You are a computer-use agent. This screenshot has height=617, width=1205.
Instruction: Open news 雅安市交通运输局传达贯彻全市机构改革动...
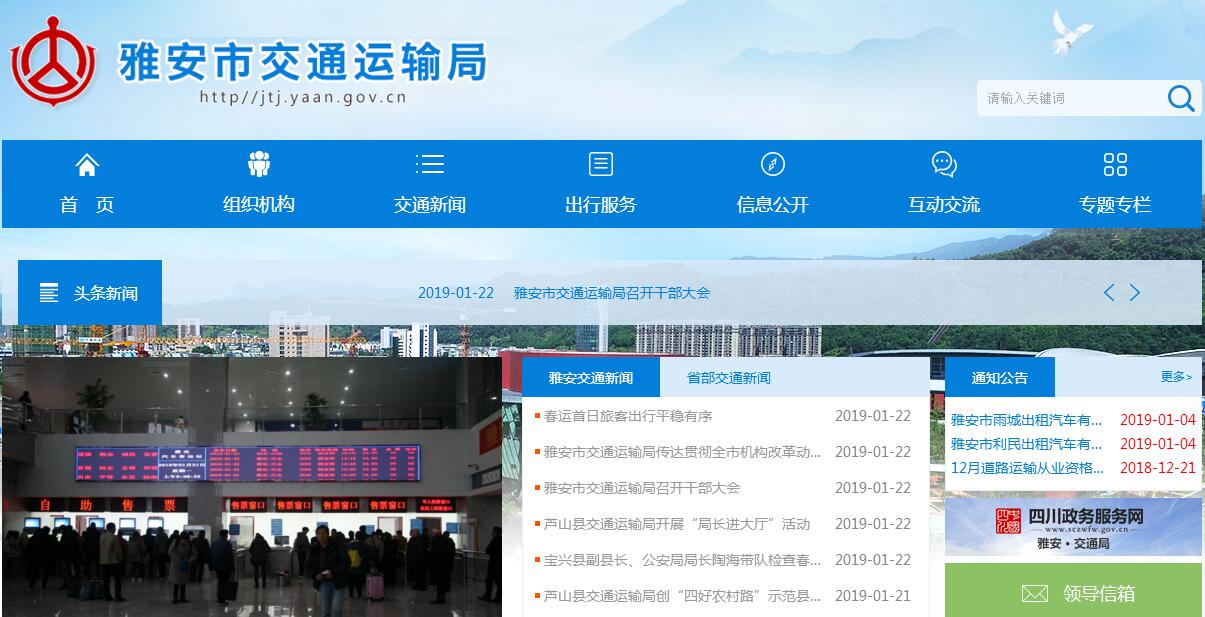tap(683, 452)
